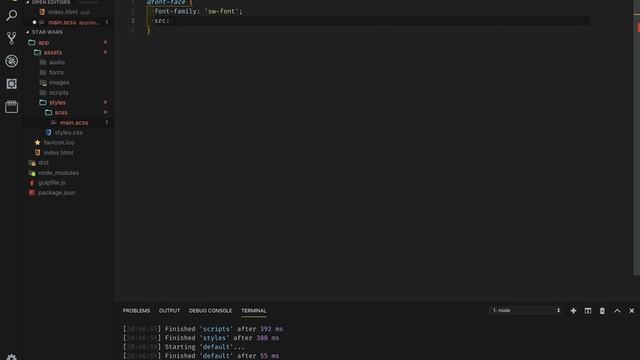The image size is (640, 360).
Task: Open the Extensions view icon
Action: 11,84
